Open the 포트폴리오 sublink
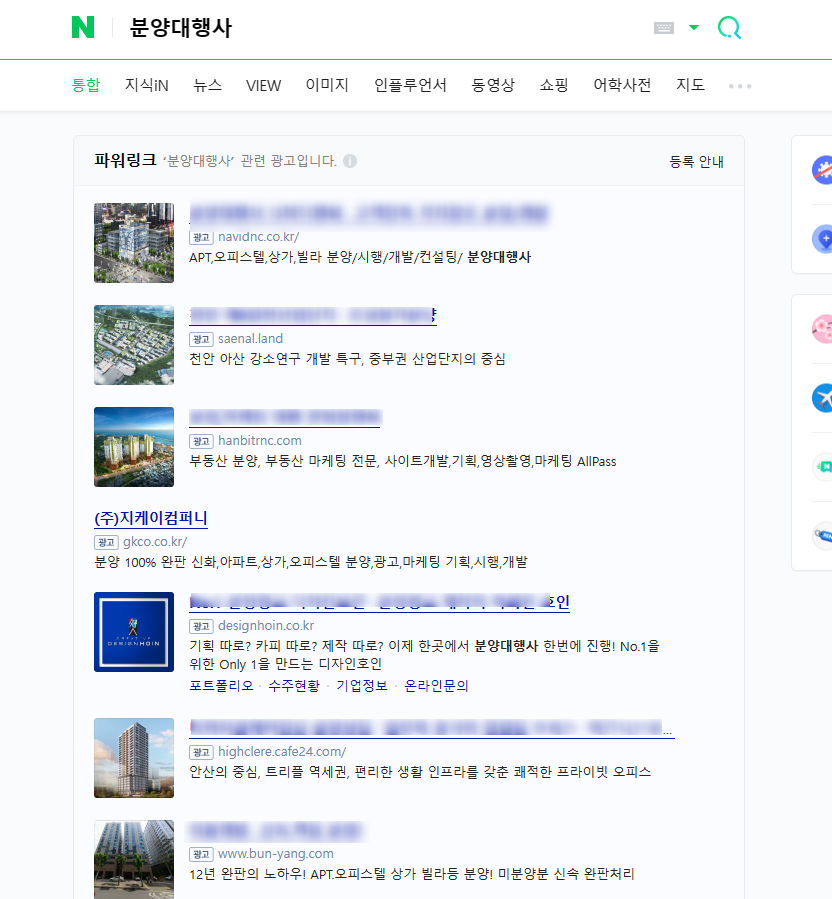The width and height of the screenshot is (832, 899). [x=221, y=686]
